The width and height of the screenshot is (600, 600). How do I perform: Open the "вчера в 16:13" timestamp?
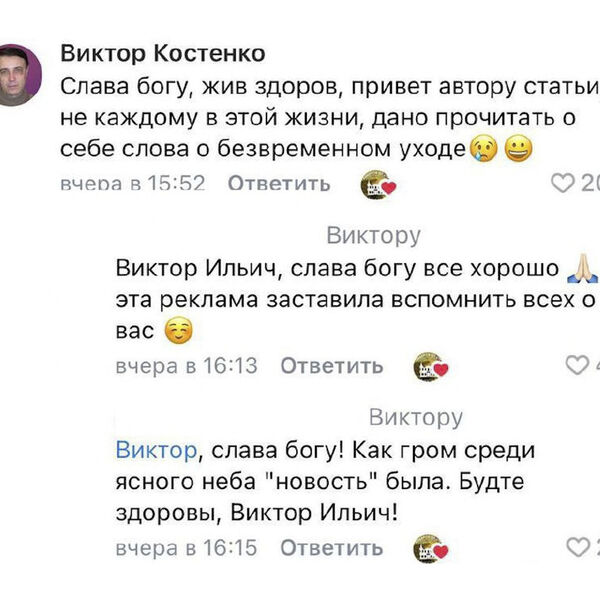[x=186, y=366]
